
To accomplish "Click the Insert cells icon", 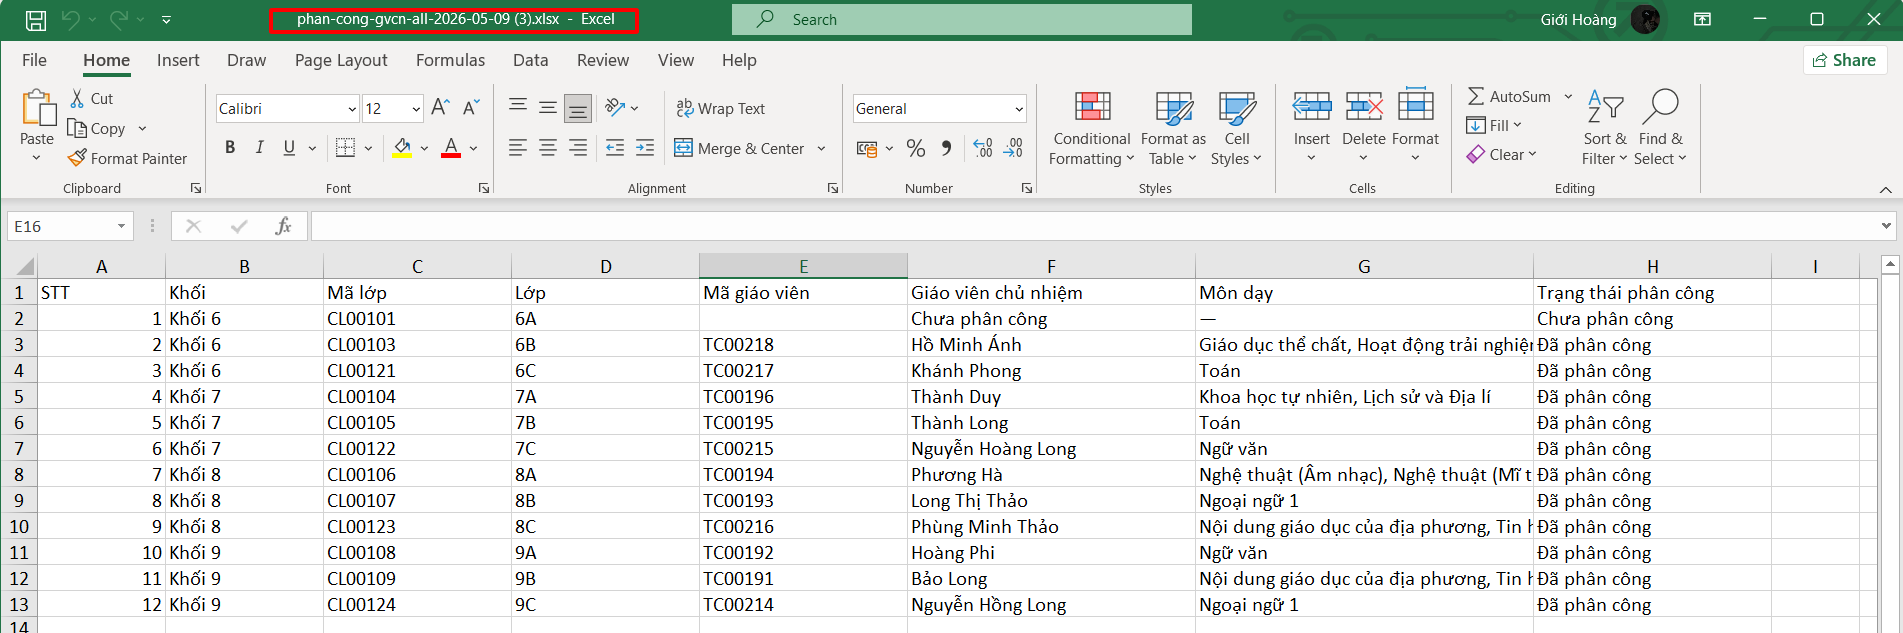I will tap(1311, 106).
